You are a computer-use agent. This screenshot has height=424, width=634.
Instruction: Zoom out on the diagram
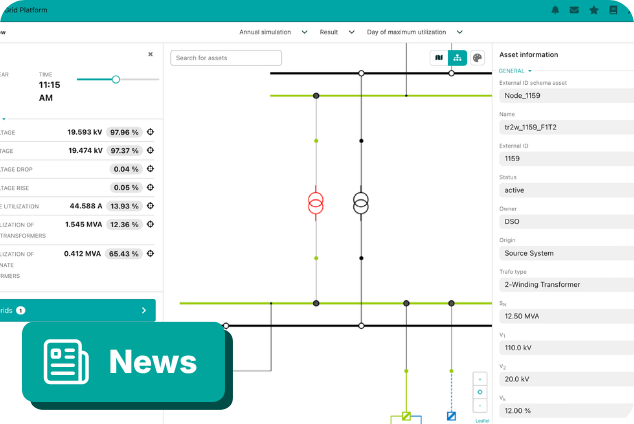pyautogui.click(x=480, y=405)
